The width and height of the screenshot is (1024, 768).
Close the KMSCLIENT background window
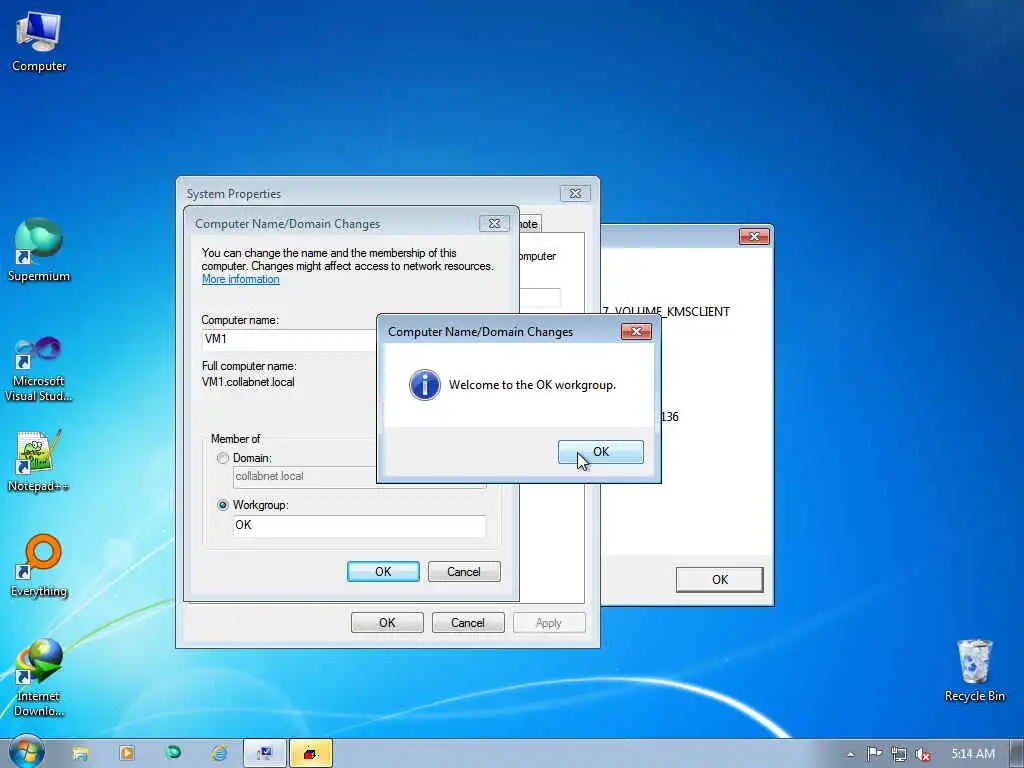coord(754,236)
